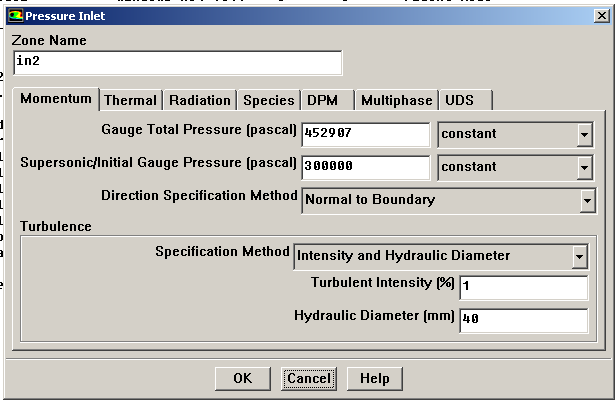
Task: Click the Supersonic/Initial Gauge Pressure input
Action: pos(365,167)
